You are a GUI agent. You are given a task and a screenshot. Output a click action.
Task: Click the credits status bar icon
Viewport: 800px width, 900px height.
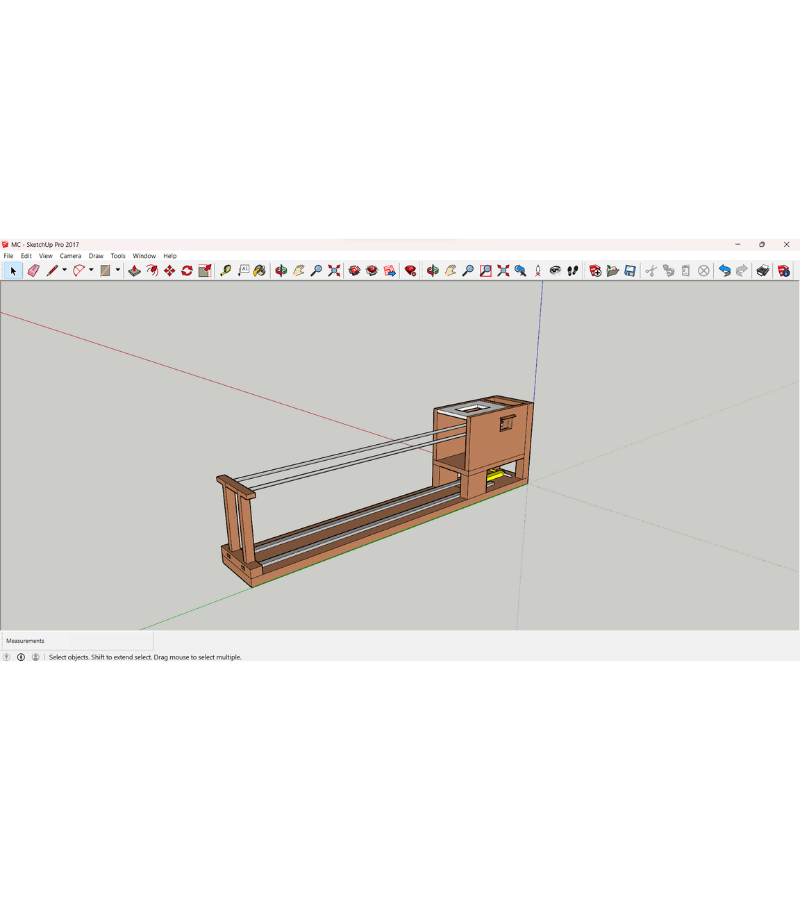[21, 657]
